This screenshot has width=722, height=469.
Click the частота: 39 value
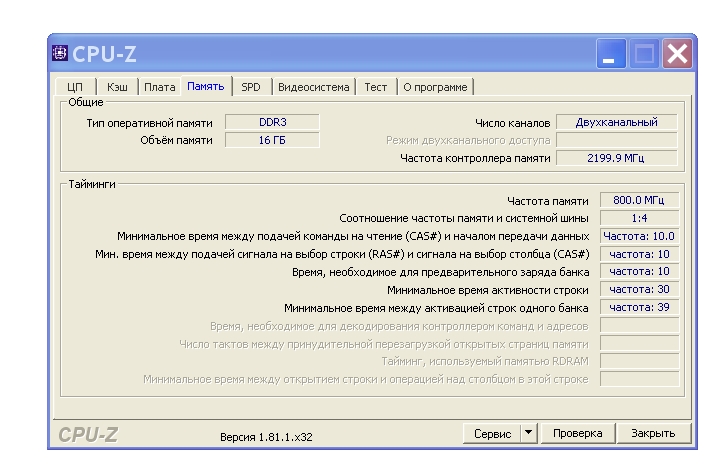(x=639, y=307)
